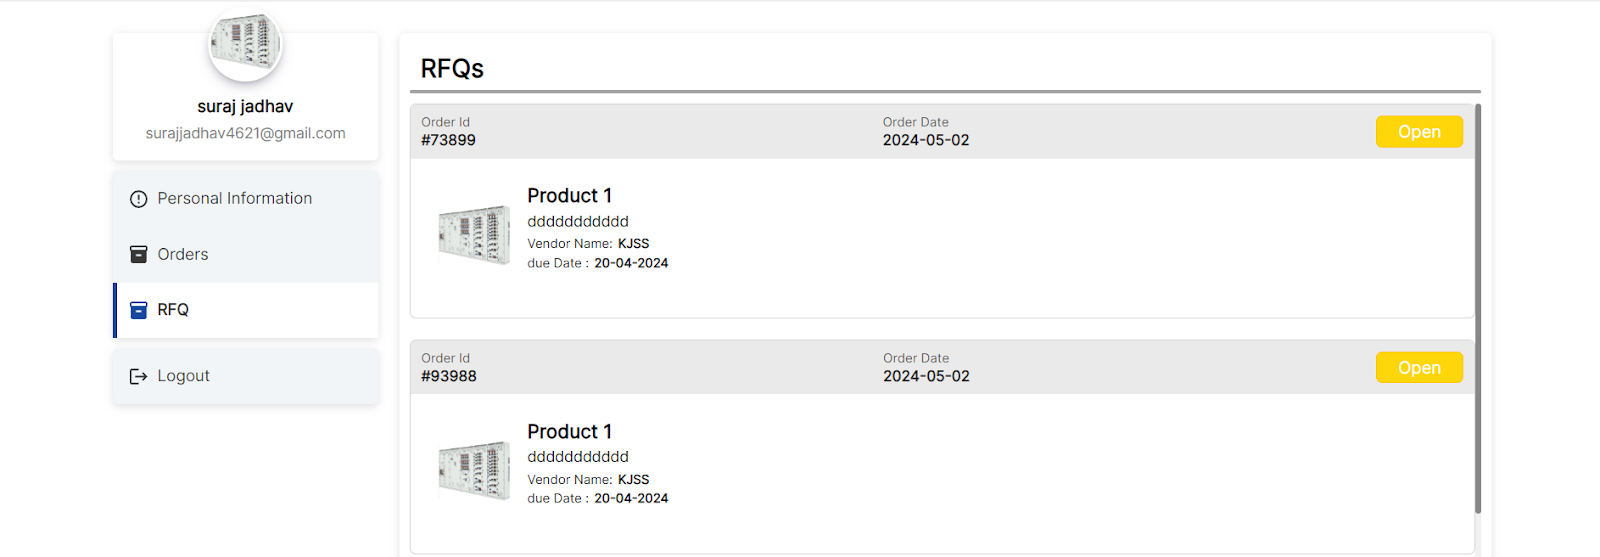Image resolution: width=1600 pixels, height=557 pixels.
Task: Click the profile avatar picture
Action: [x=245, y=44]
